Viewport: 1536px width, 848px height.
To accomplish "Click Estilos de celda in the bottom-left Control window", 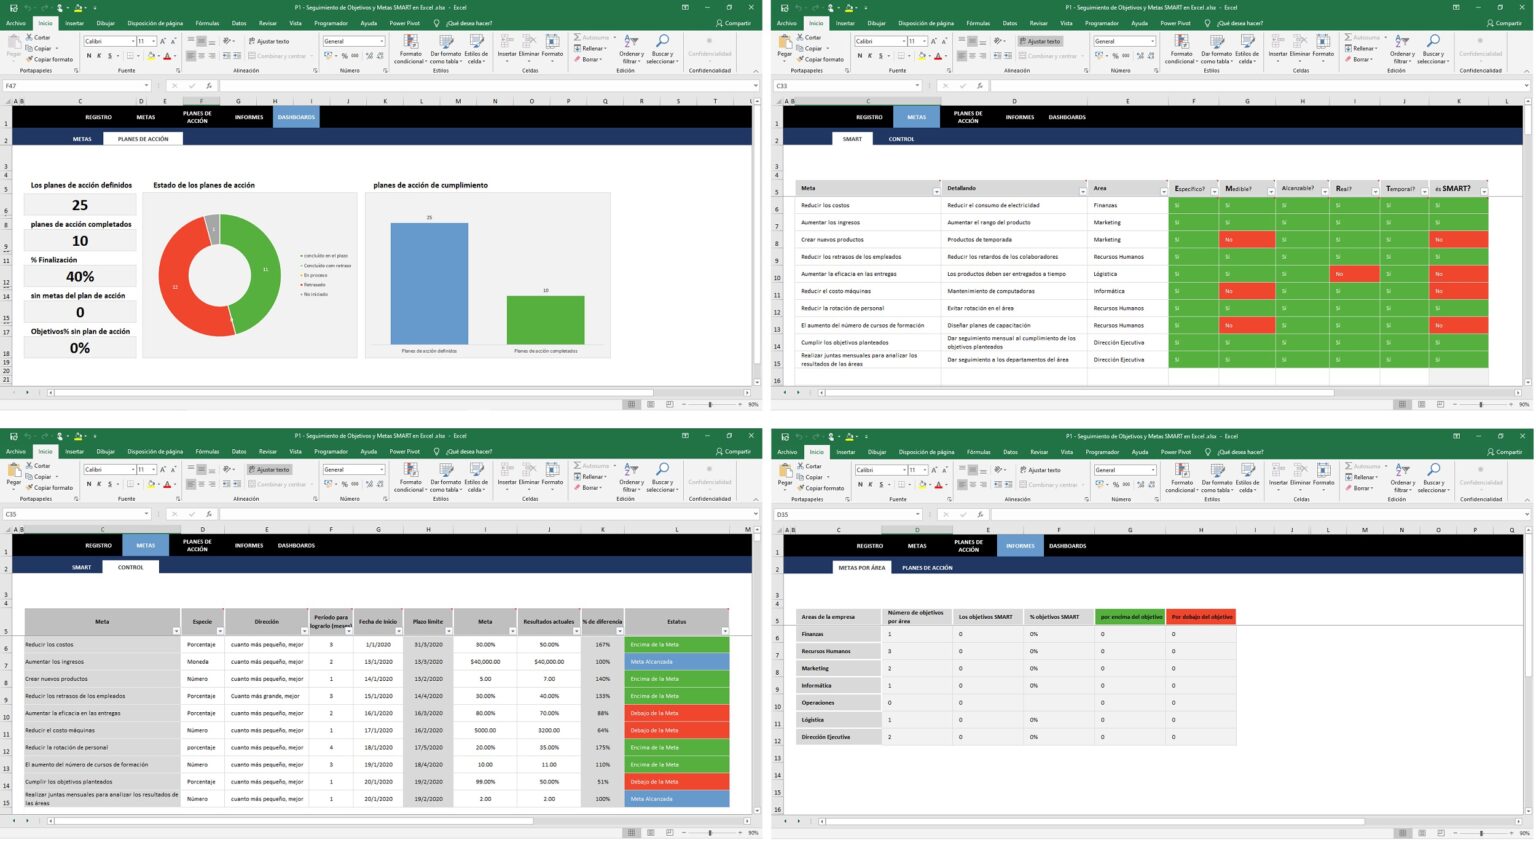I will 476,477.
